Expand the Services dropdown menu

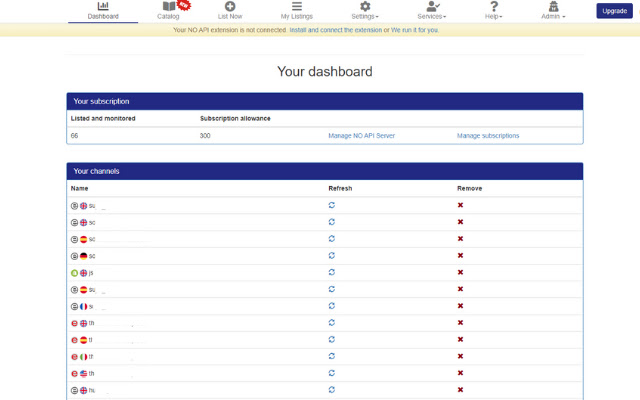click(x=431, y=11)
